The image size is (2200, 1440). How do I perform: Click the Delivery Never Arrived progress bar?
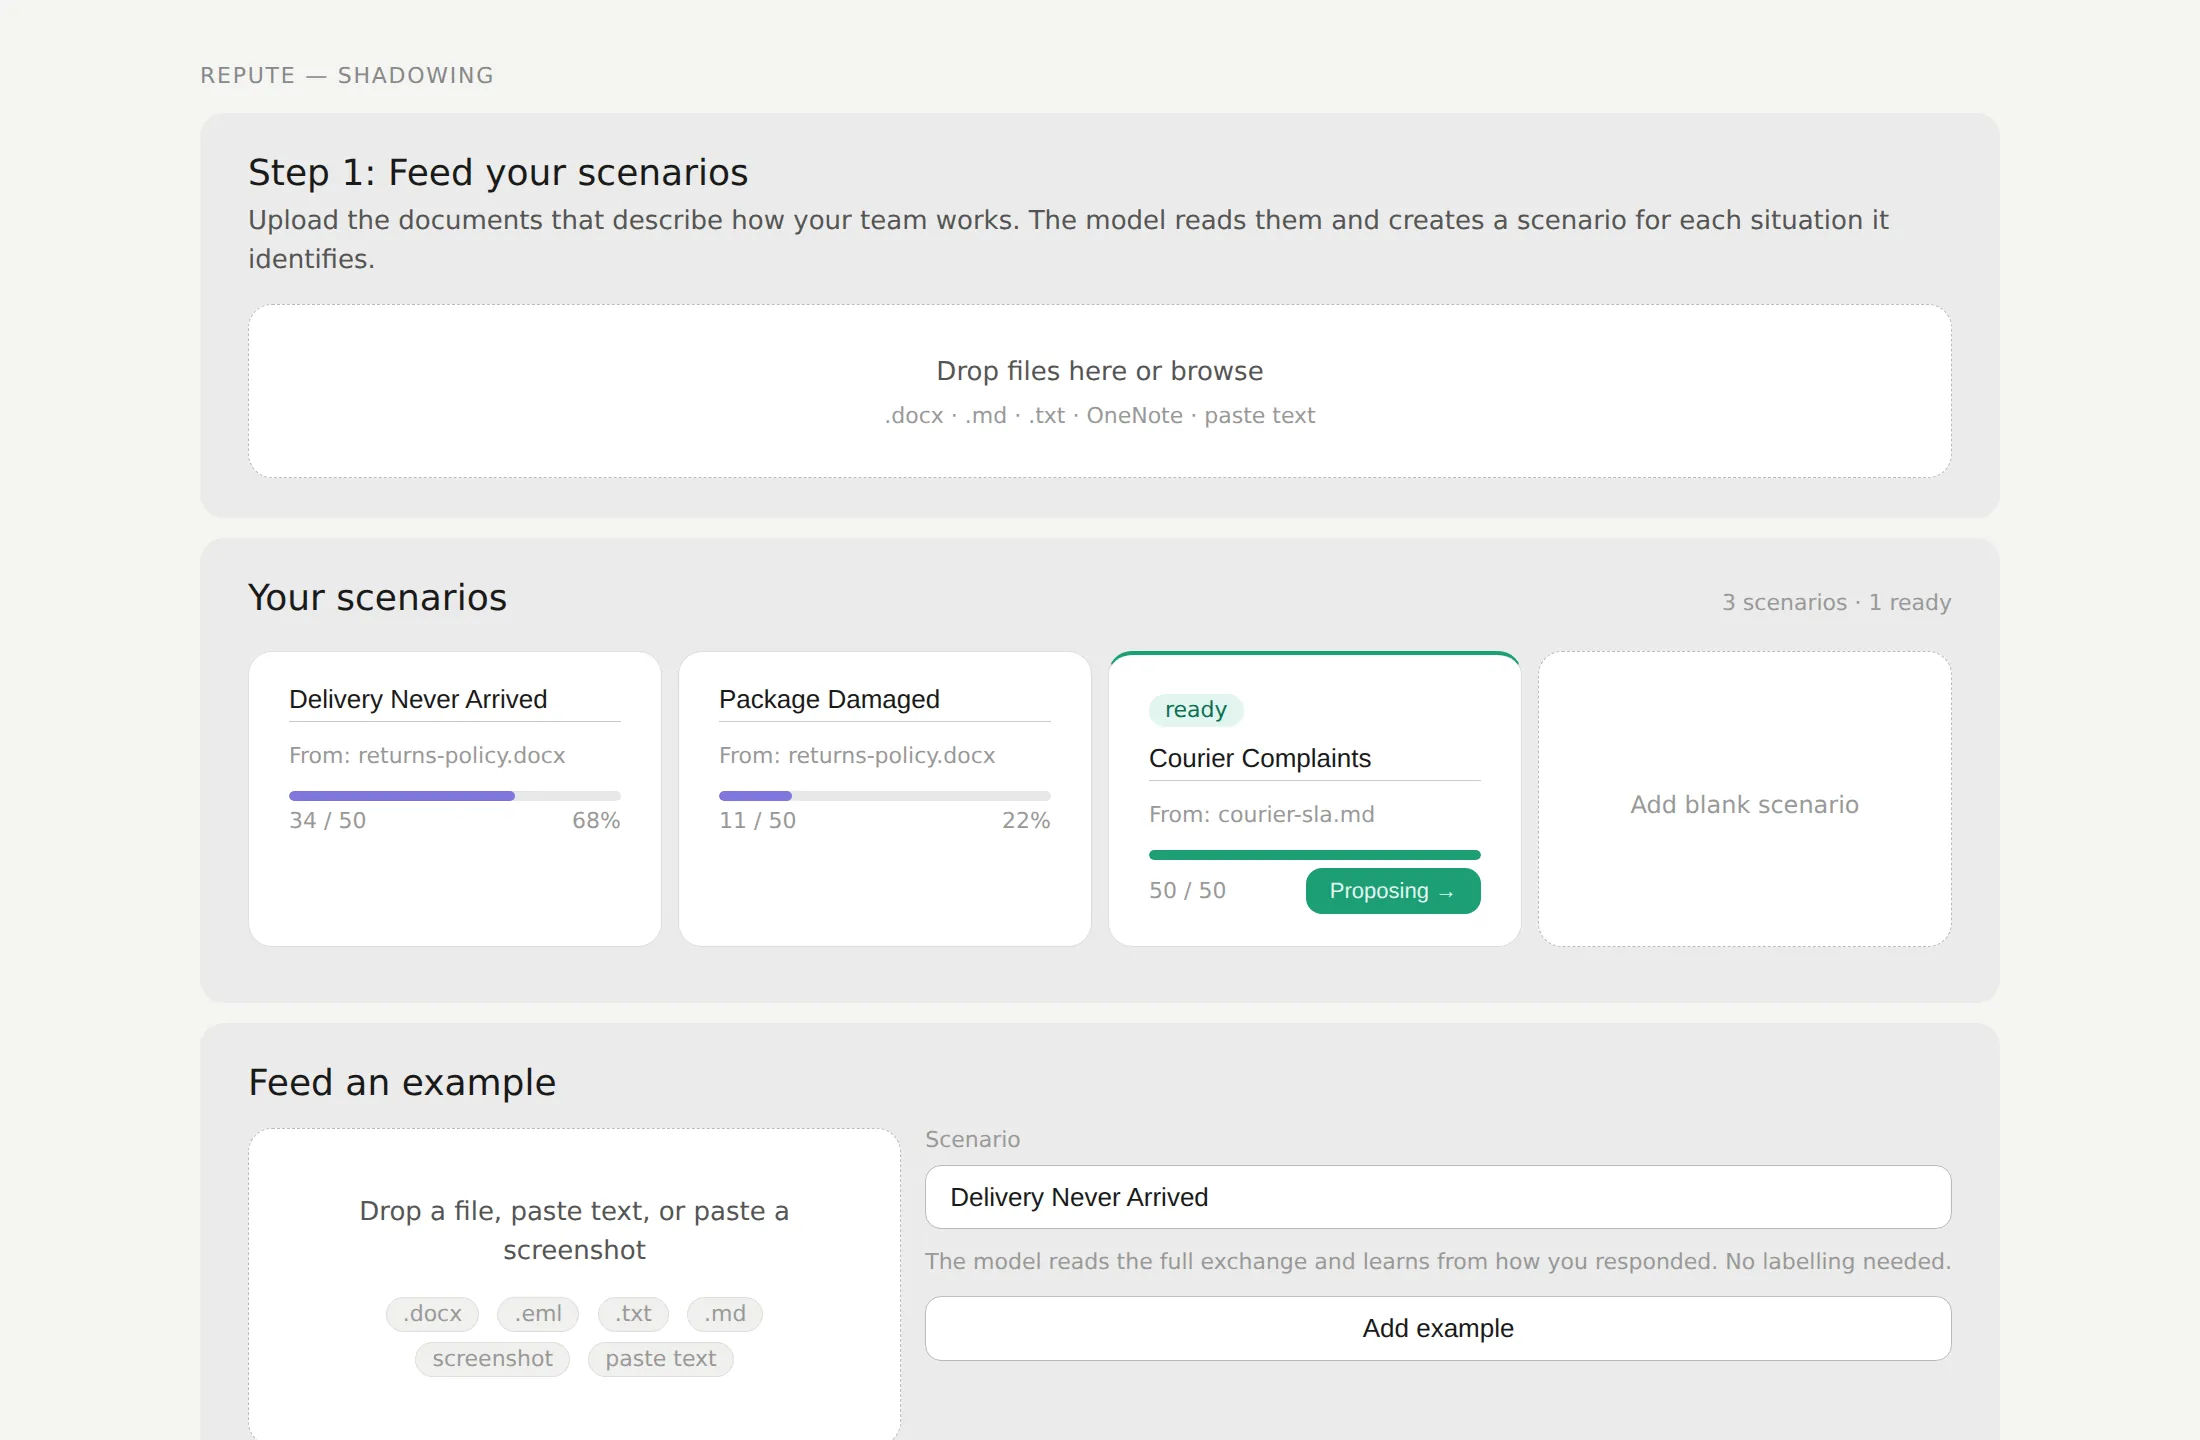[455, 796]
